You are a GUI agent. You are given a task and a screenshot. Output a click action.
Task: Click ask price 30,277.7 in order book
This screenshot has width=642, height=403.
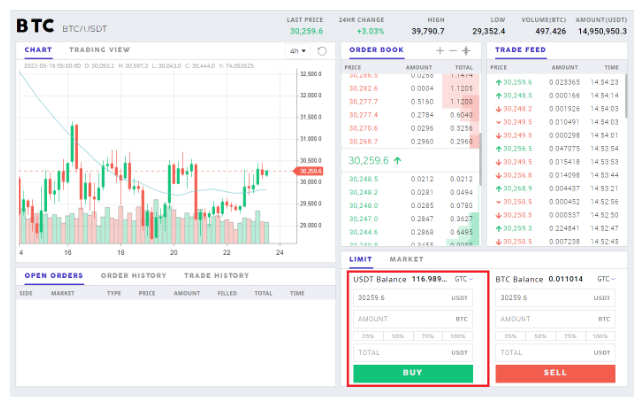(363, 102)
